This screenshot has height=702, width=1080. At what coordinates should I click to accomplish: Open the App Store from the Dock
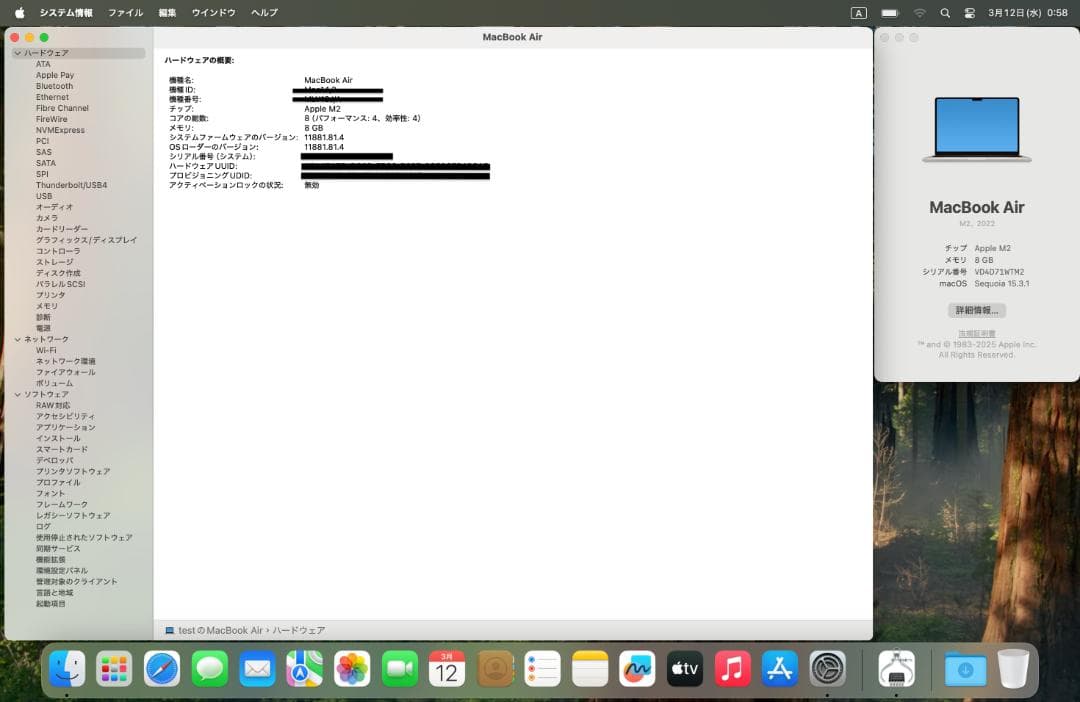781,669
